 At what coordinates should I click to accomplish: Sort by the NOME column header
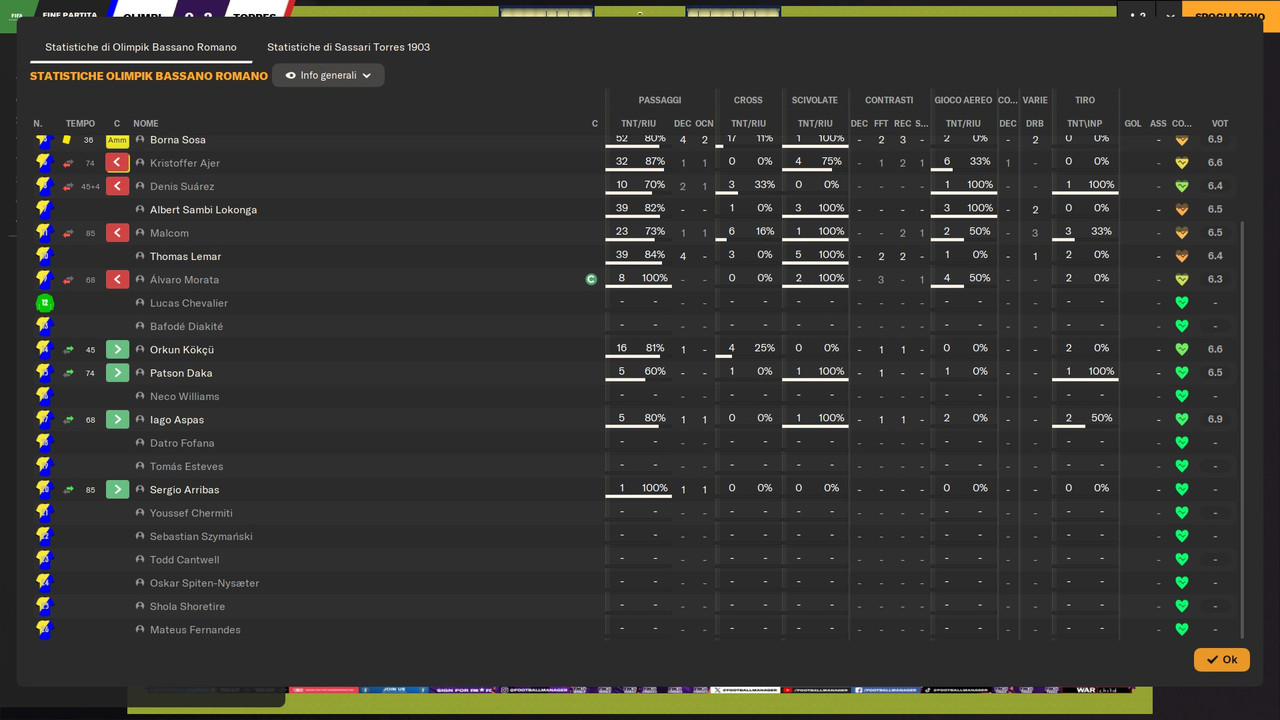(146, 124)
